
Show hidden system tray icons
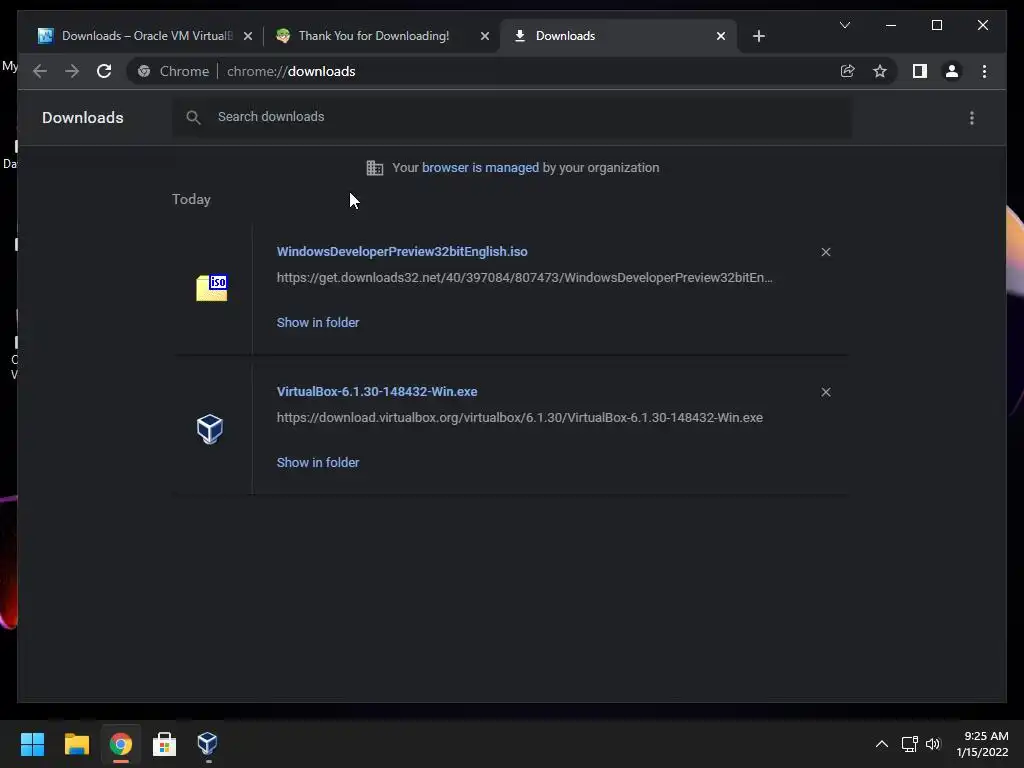881,744
